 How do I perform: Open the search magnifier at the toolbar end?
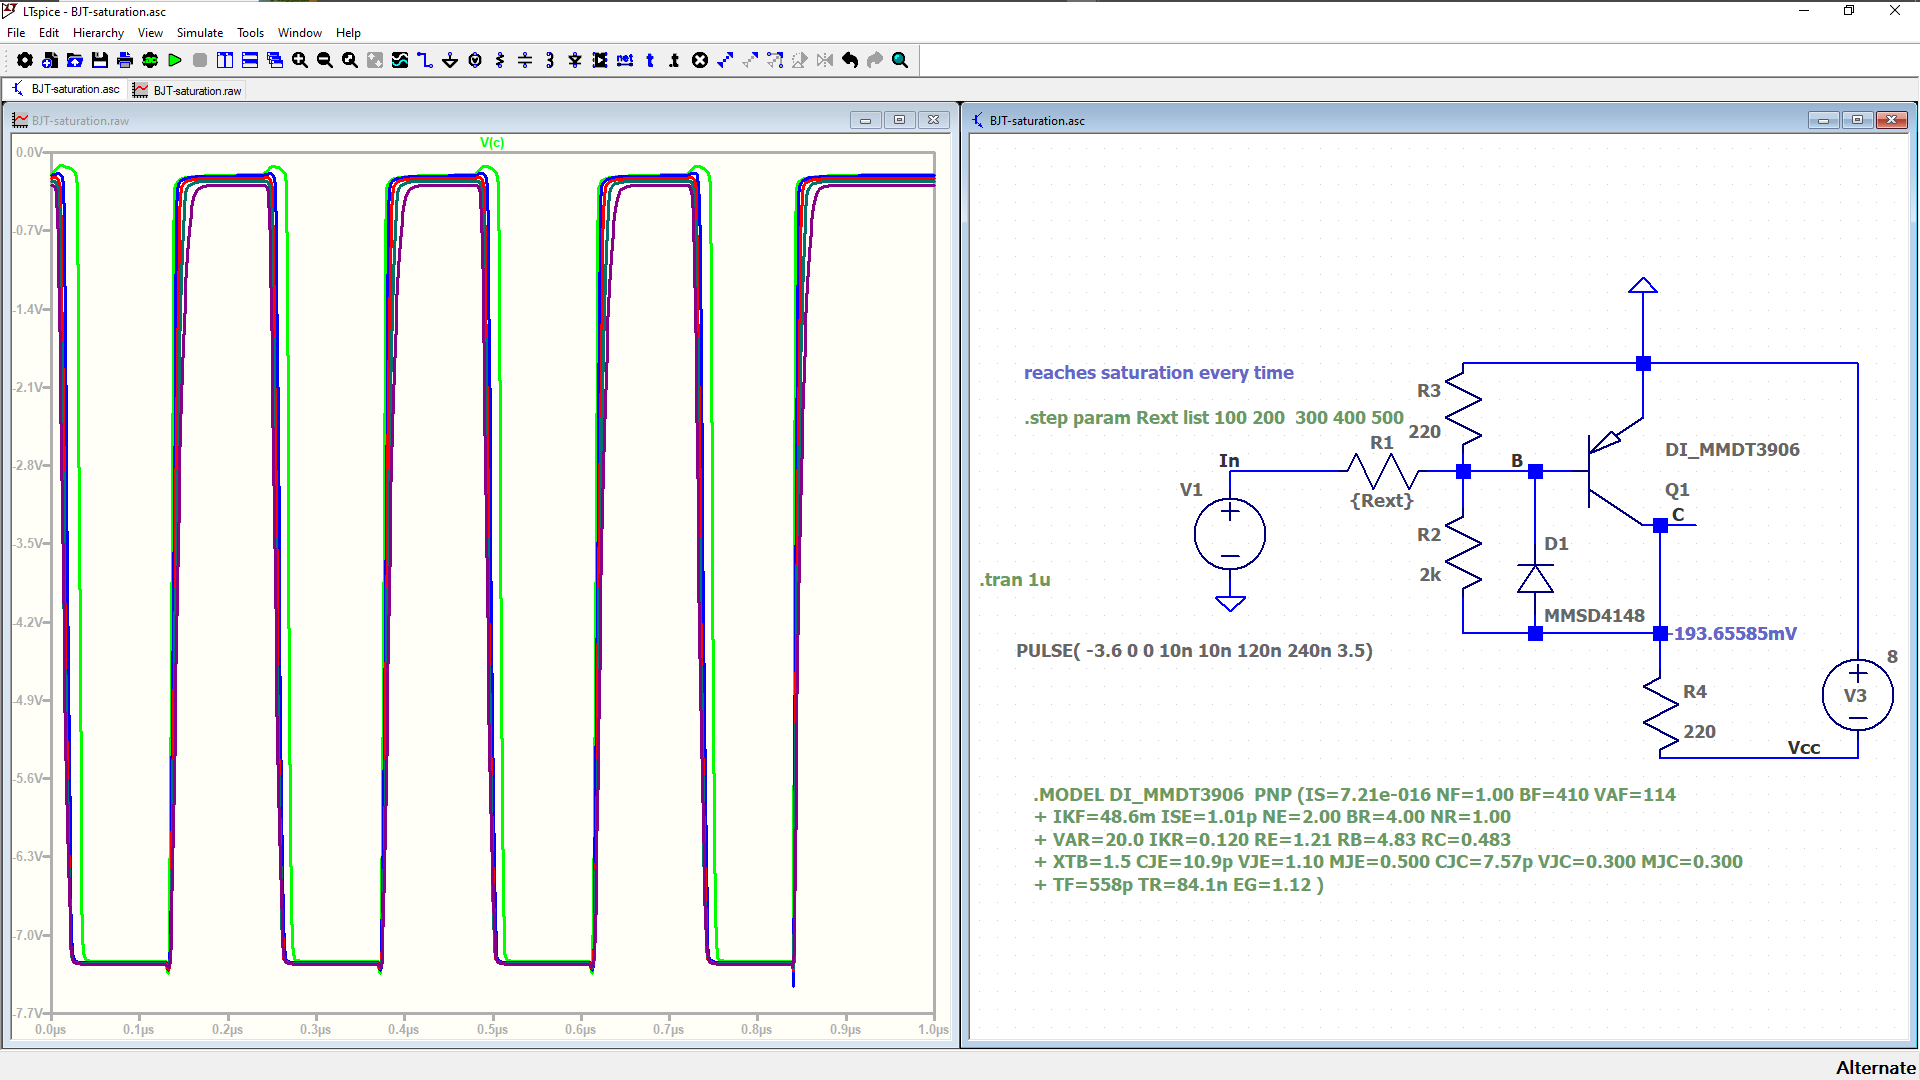[900, 60]
